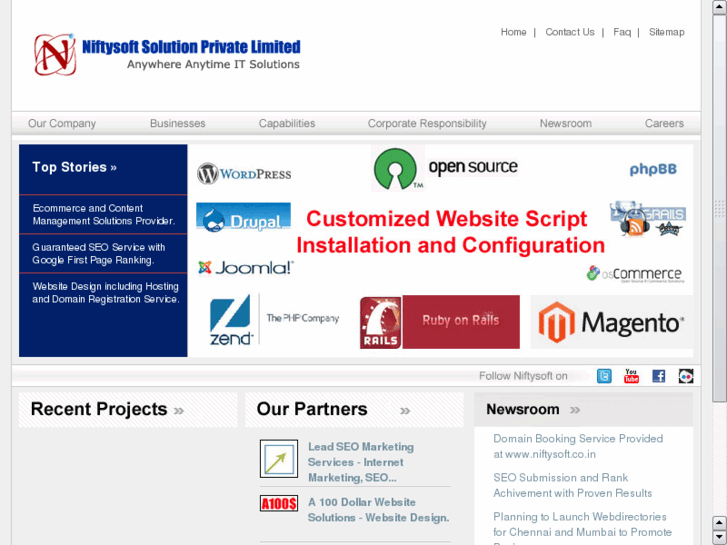Viewport: 727px width, 545px height.
Task: Click the Lead SEO Marketing arrow thumbnail
Action: coord(279,459)
